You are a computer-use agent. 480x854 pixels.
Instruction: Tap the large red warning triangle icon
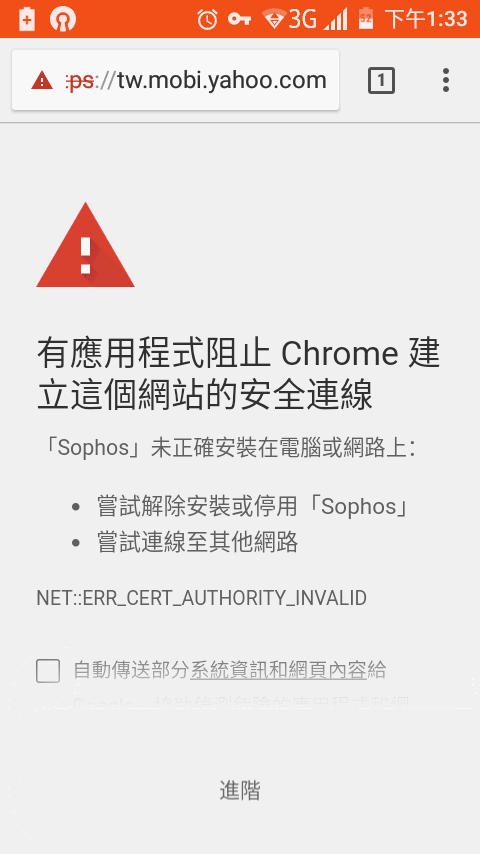[86, 245]
